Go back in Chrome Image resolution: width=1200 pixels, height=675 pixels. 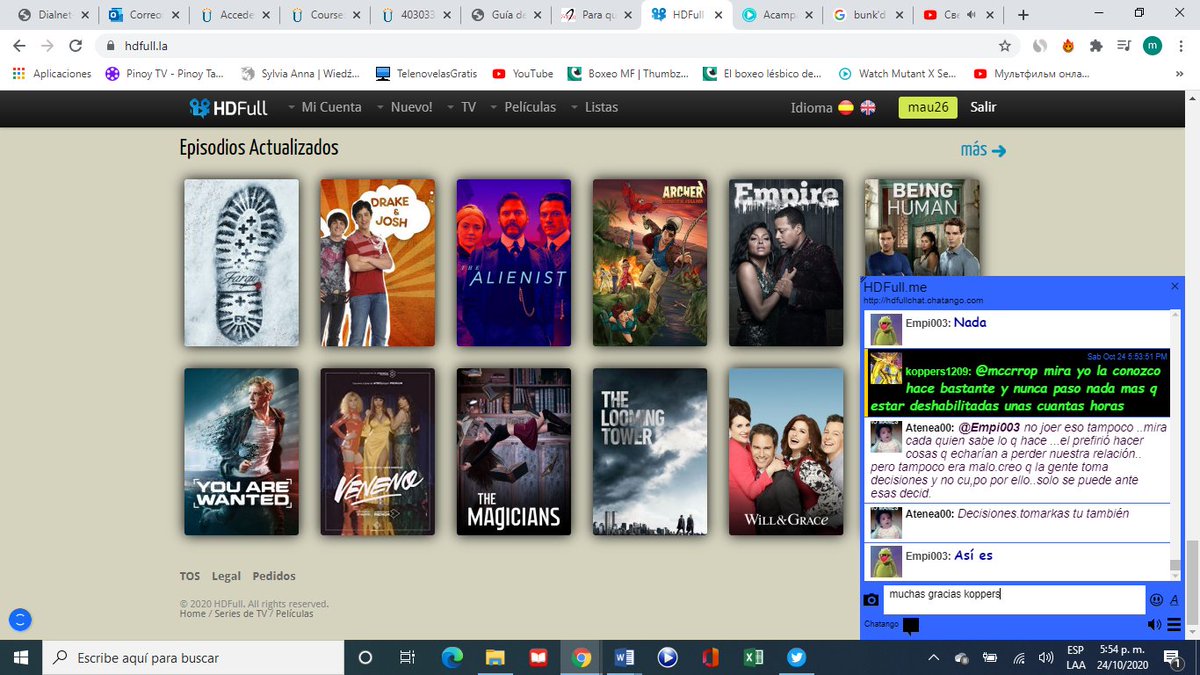click(x=19, y=46)
